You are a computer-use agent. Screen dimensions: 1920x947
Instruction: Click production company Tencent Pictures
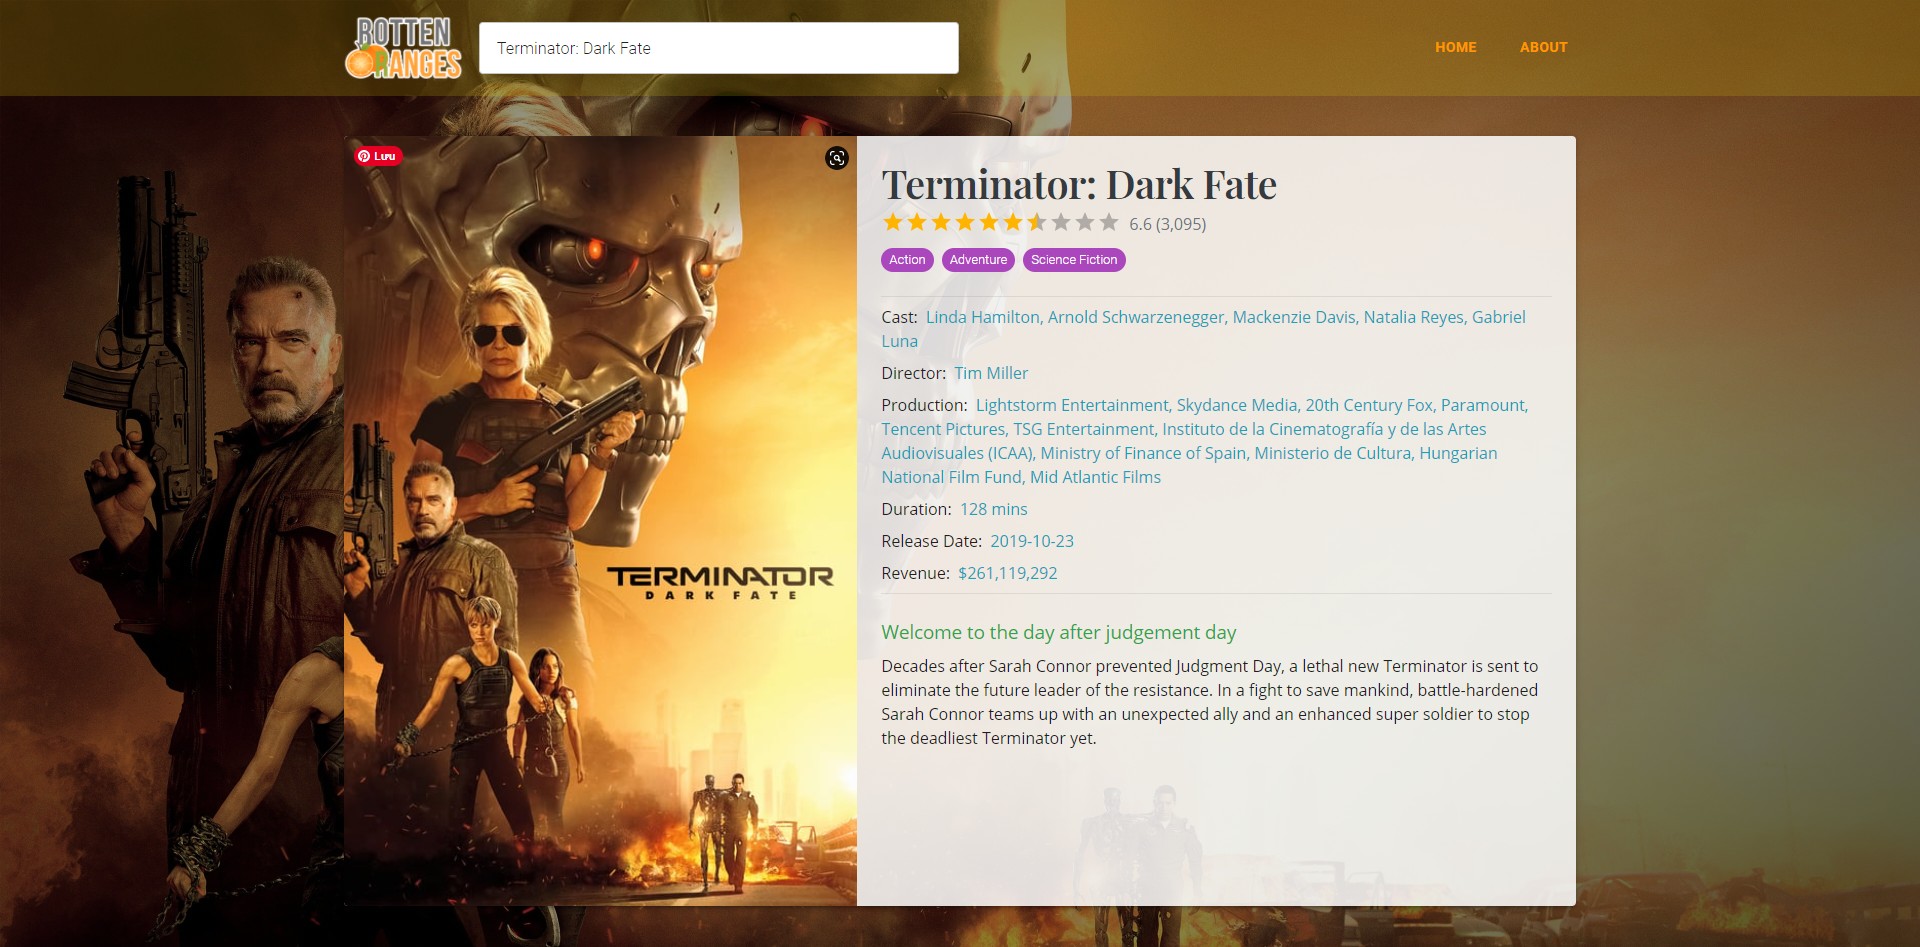pos(943,429)
